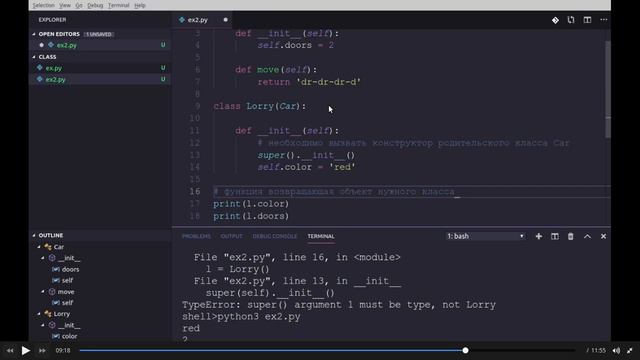
Task: Open the Debug menu
Action: point(95,5)
